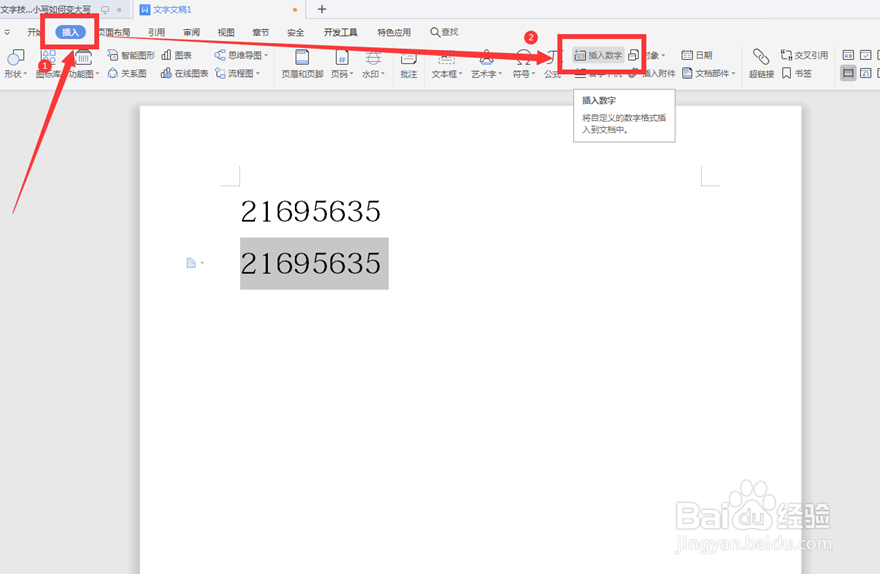
Task: Click the Text Box (文本框) icon
Action: [446, 57]
